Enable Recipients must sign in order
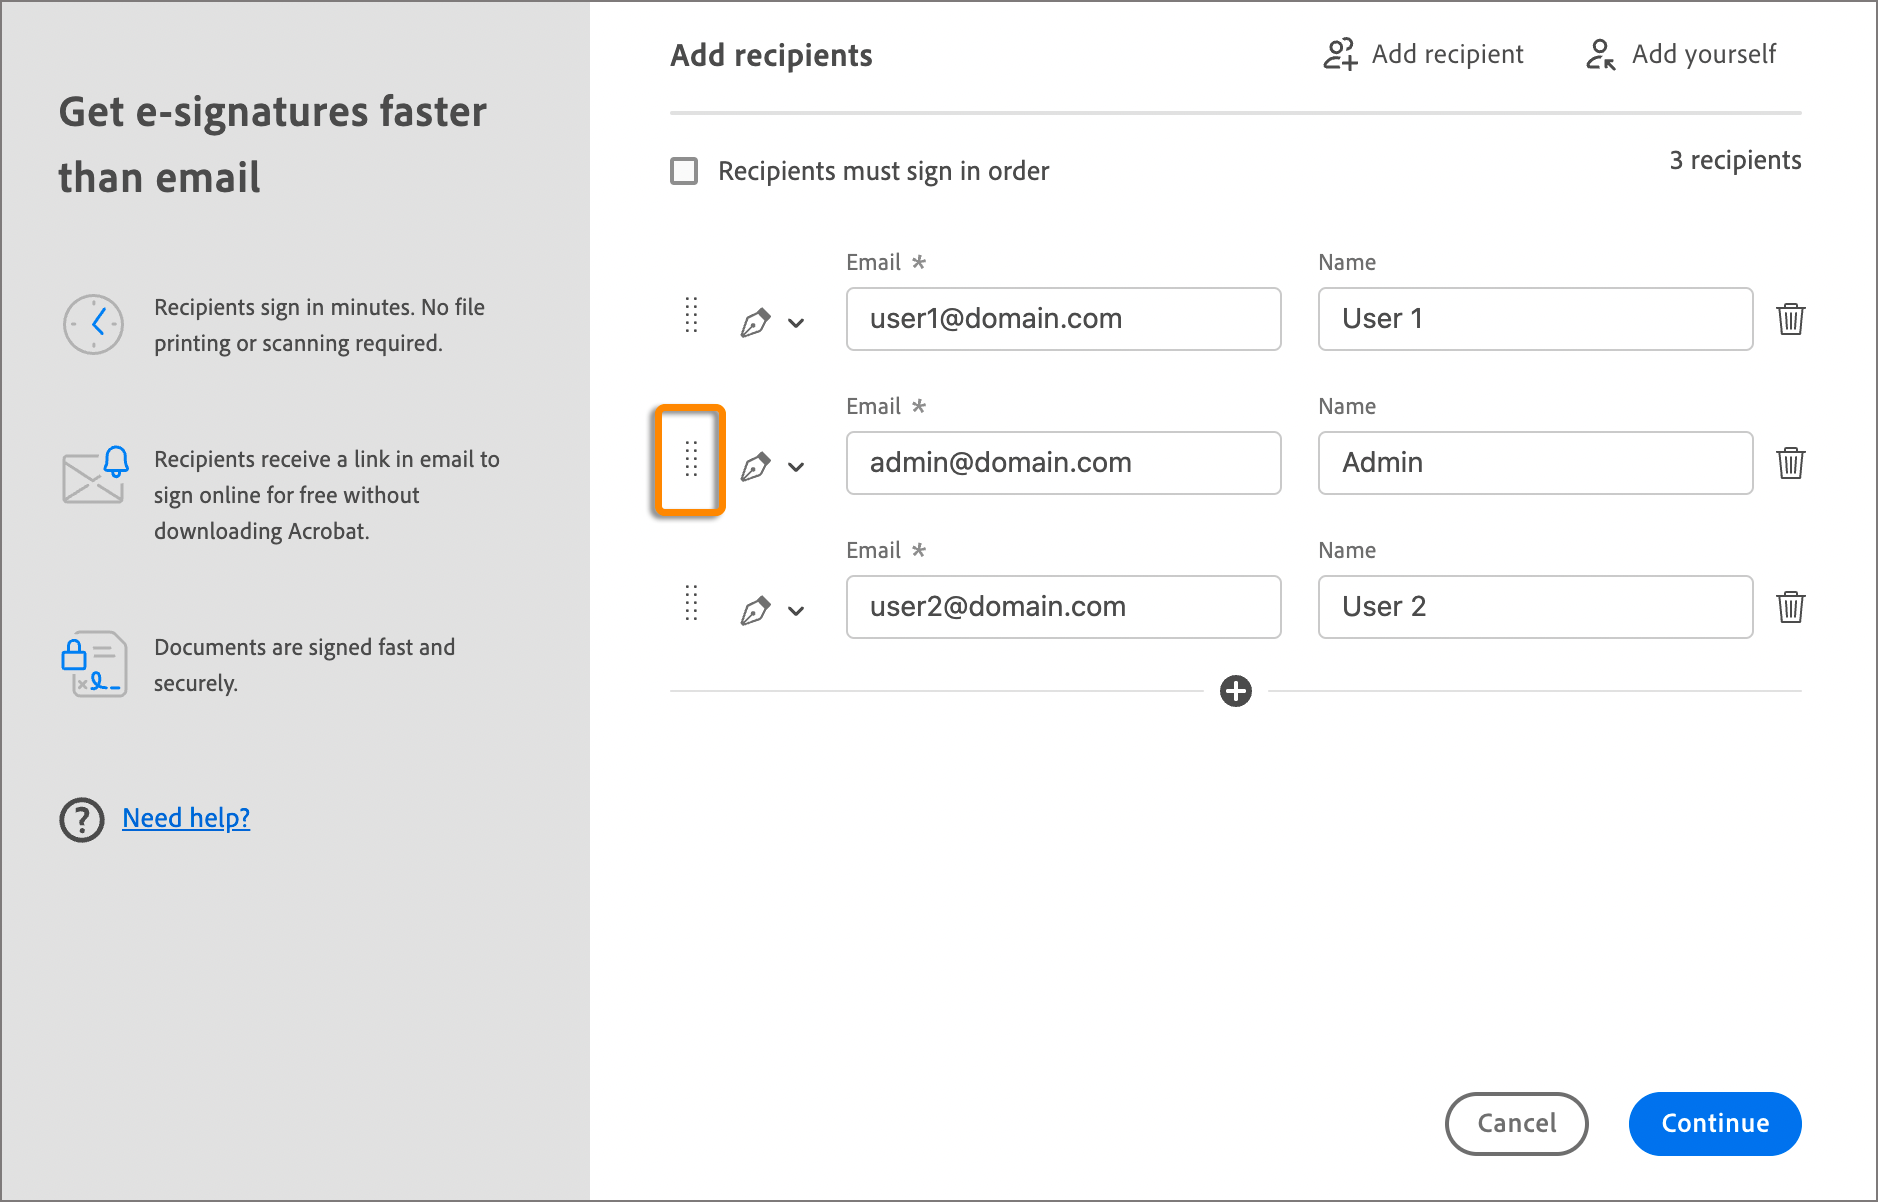 684,171
